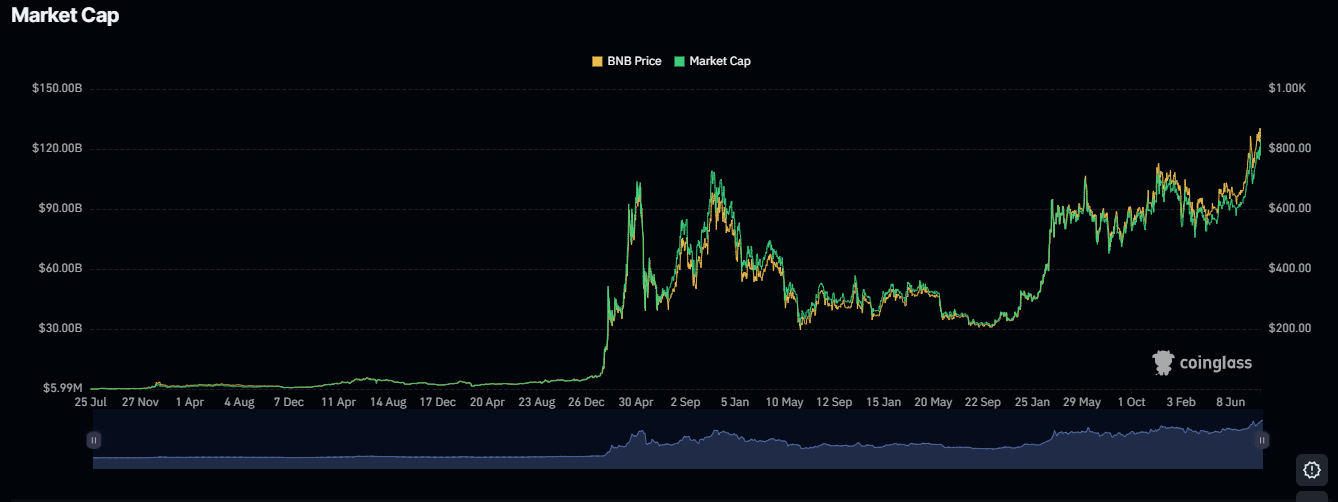Click the 25 Jul date axis label
This screenshot has width=1338, height=502.
pyautogui.click(x=91, y=402)
